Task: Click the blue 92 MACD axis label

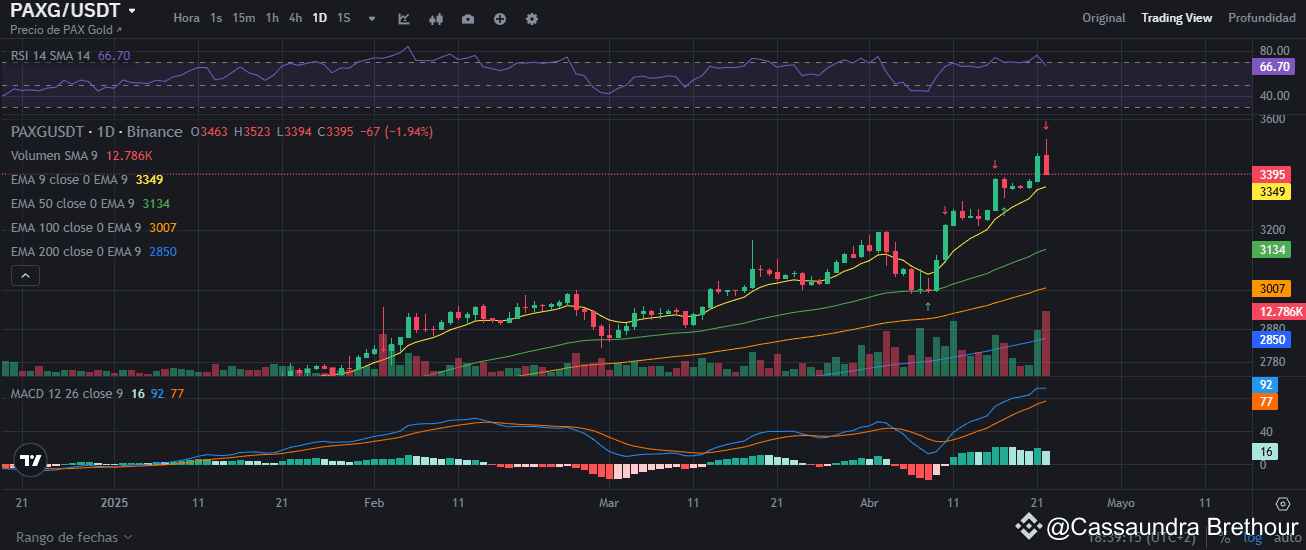Action: pos(1265,384)
